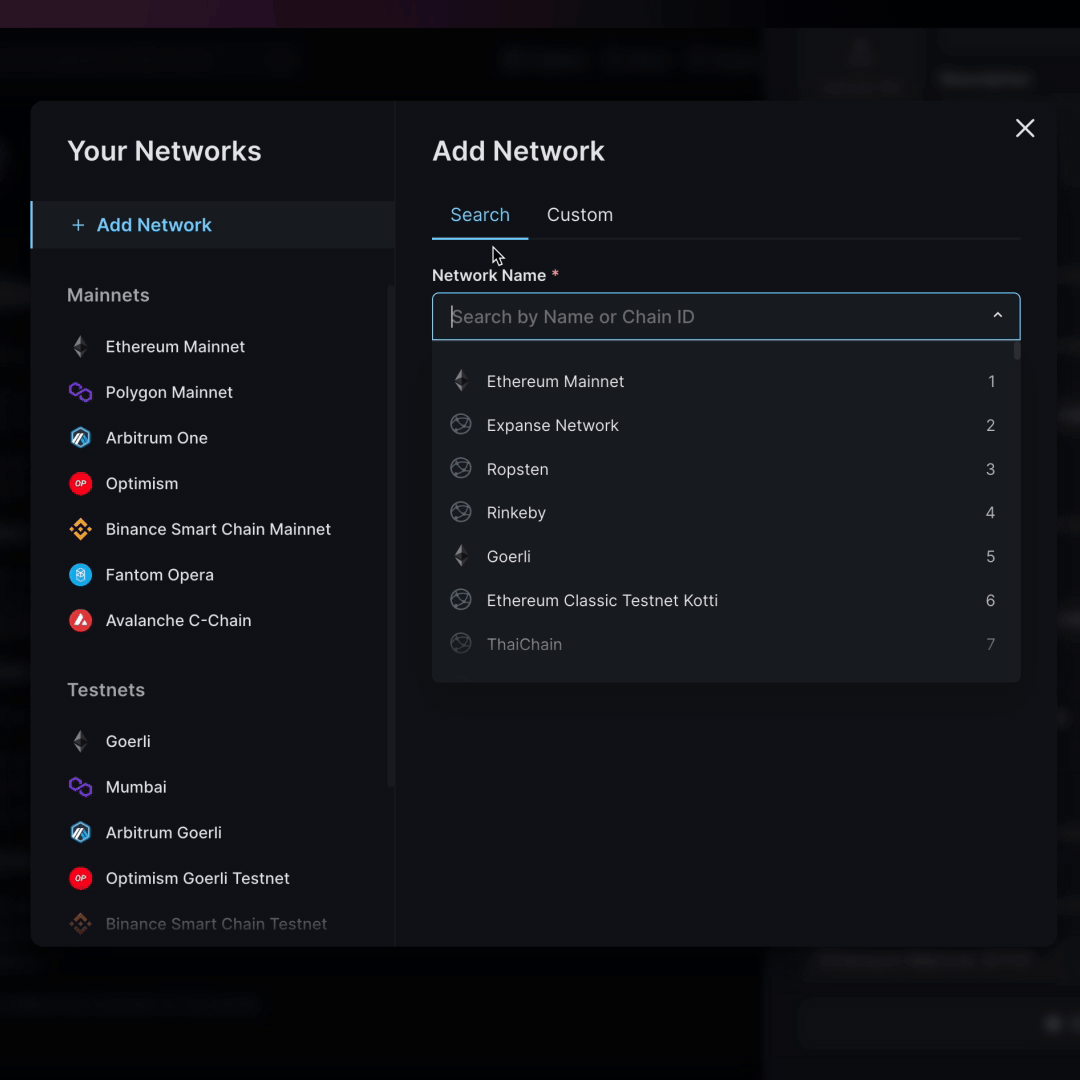
Task: Close the Add Network dialog
Action: [1025, 128]
